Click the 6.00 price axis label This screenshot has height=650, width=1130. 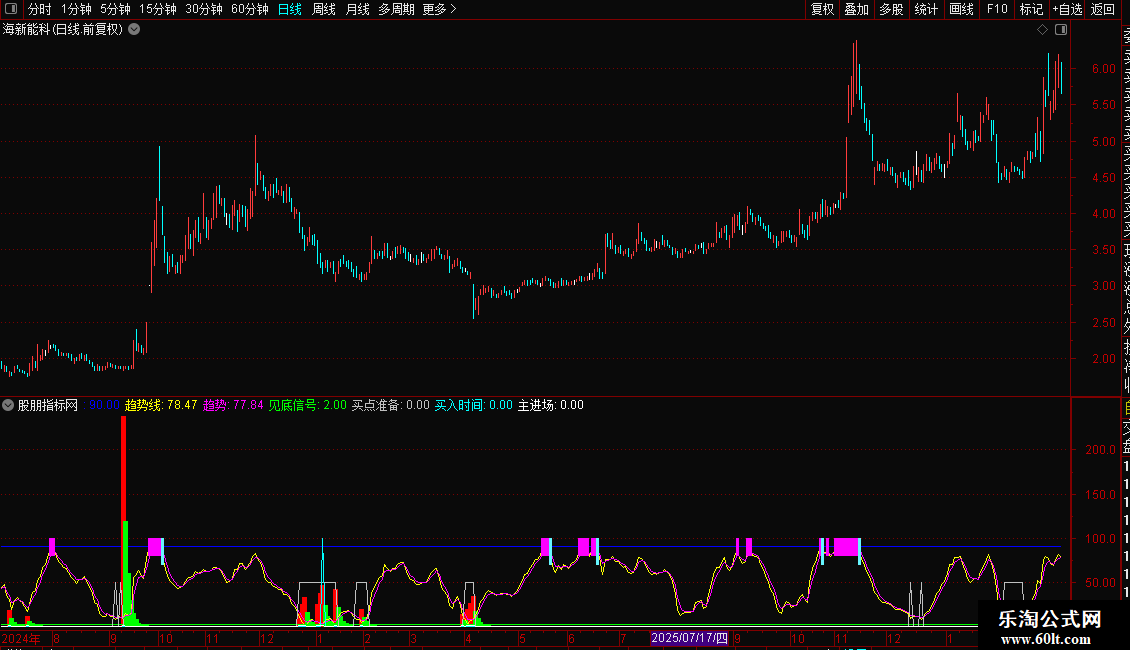coord(1103,68)
